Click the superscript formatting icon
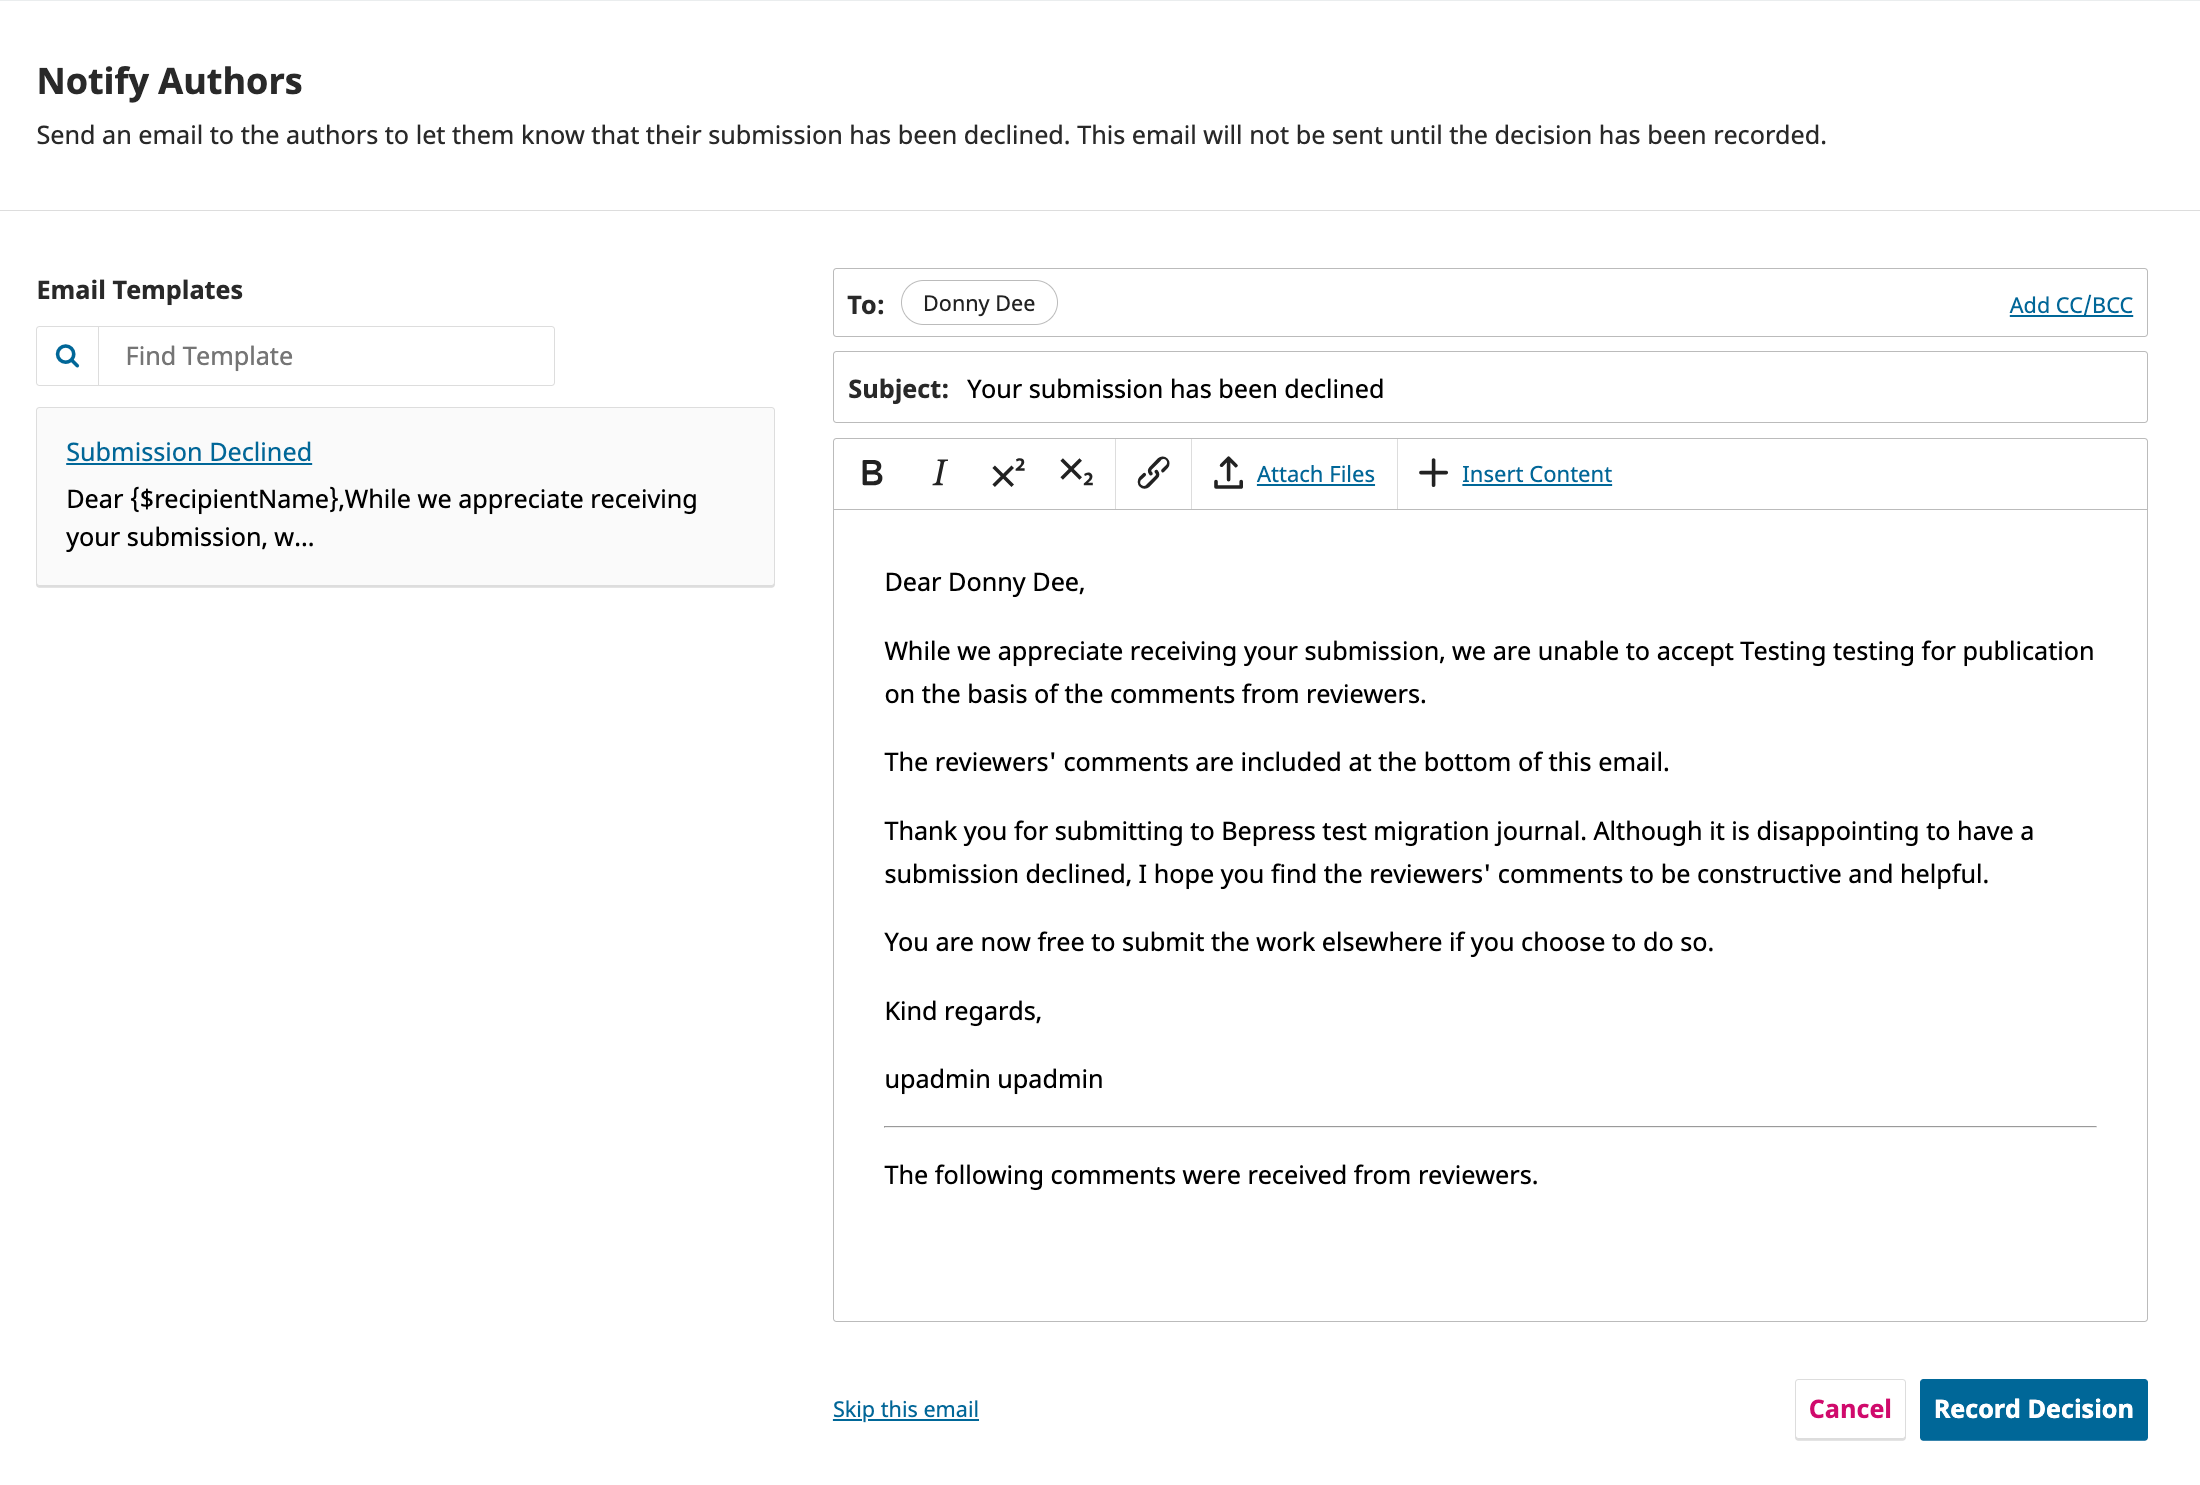2200x1485 pixels. (x=1007, y=473)
